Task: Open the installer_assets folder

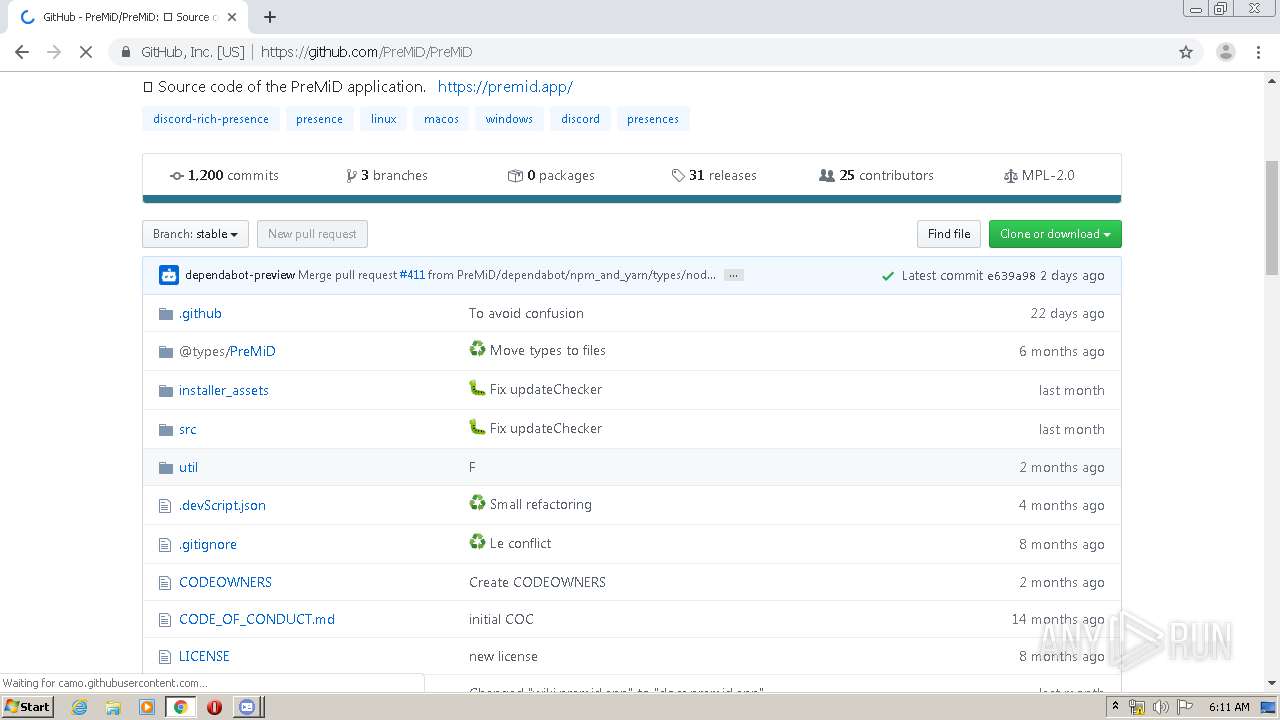Action: [x=224, y=391]
